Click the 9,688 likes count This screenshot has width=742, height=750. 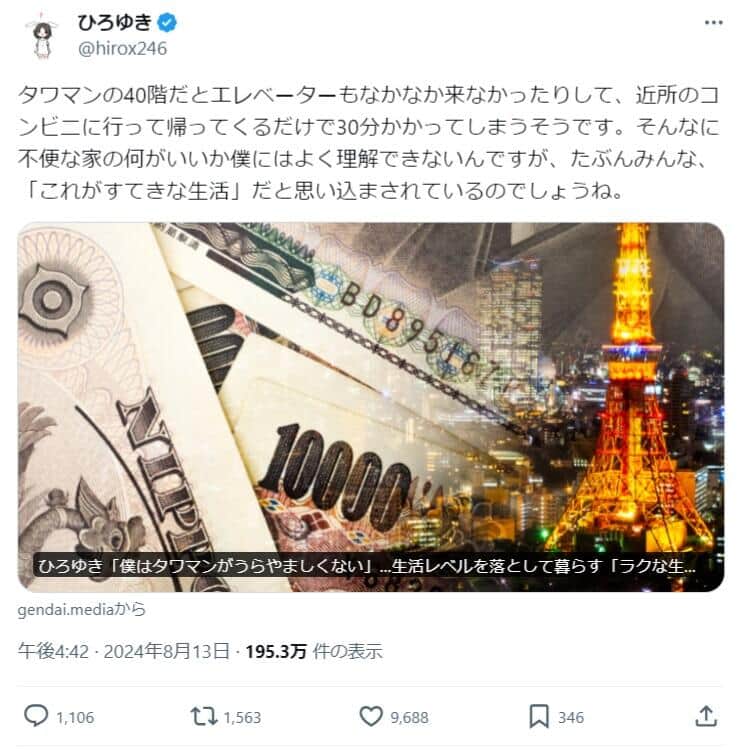[x=409, y=717]
